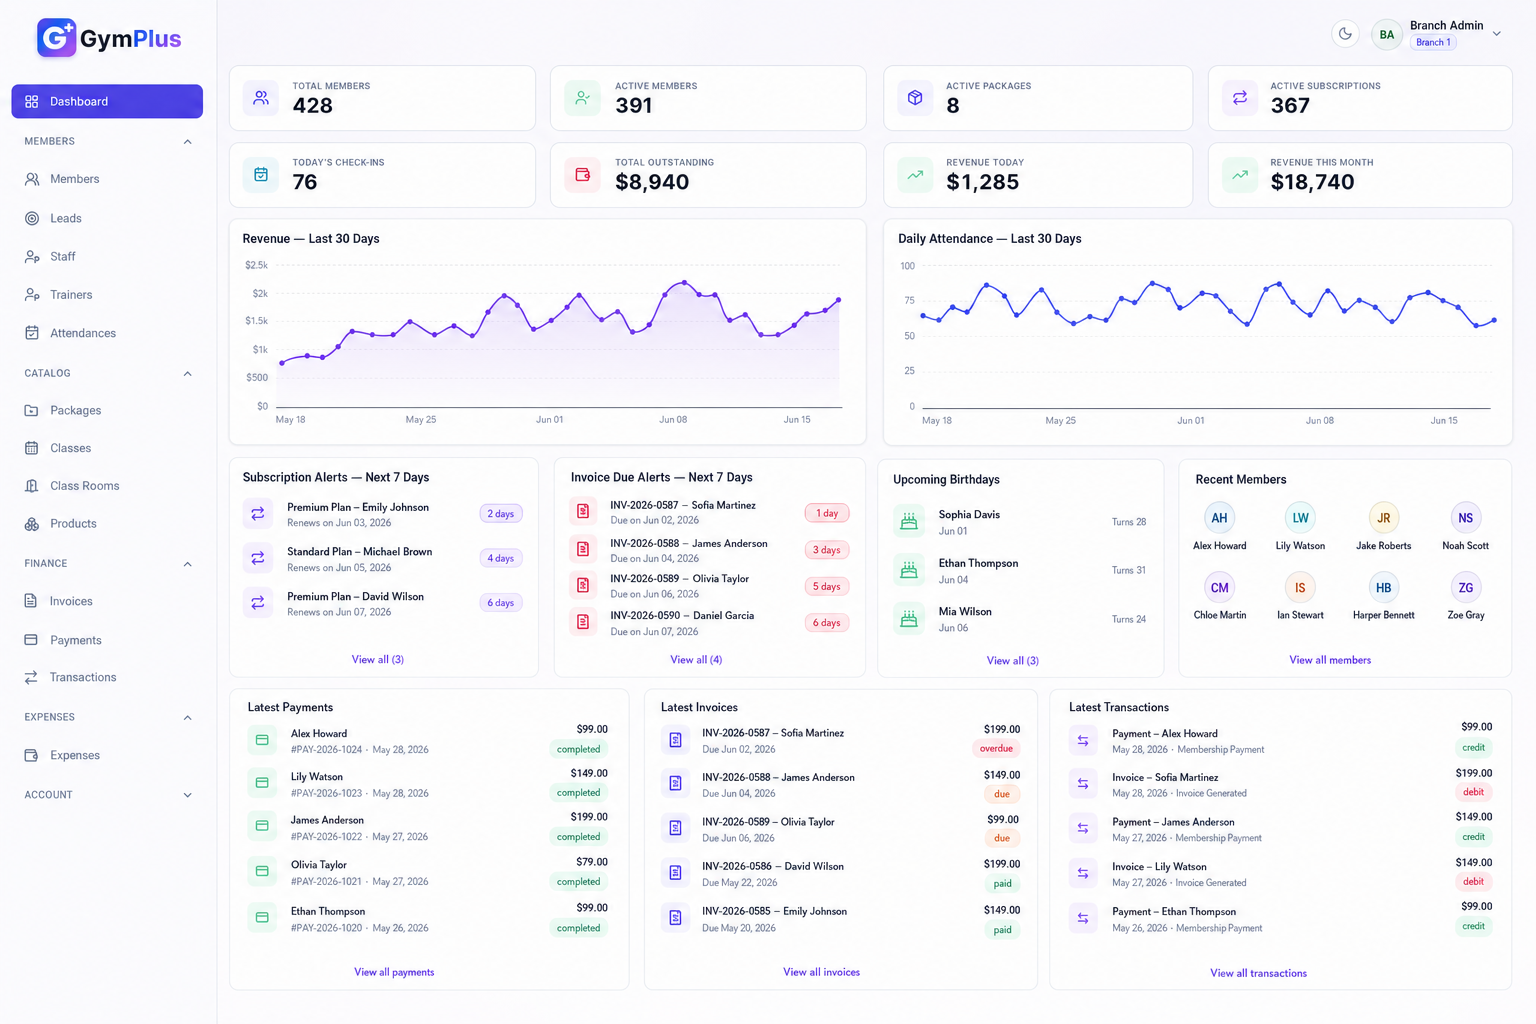Click the BA profile avatar
This screenshot has height=1024, width=1536.
(x=1386, y=34)
